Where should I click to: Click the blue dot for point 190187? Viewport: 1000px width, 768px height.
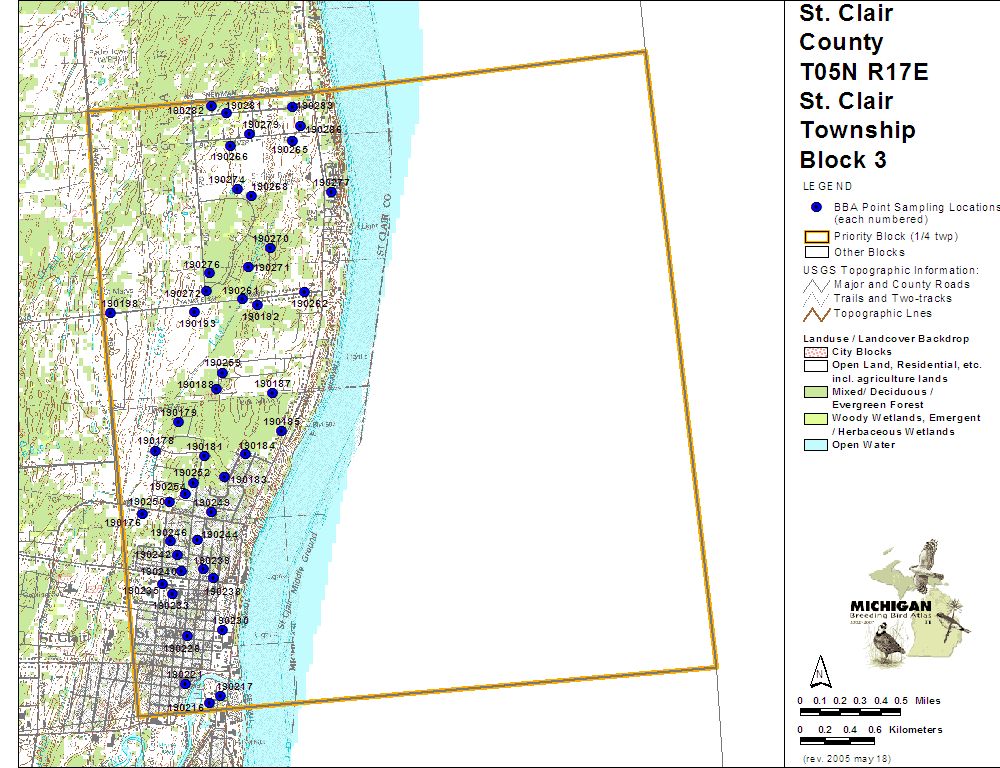pos(272,393)
